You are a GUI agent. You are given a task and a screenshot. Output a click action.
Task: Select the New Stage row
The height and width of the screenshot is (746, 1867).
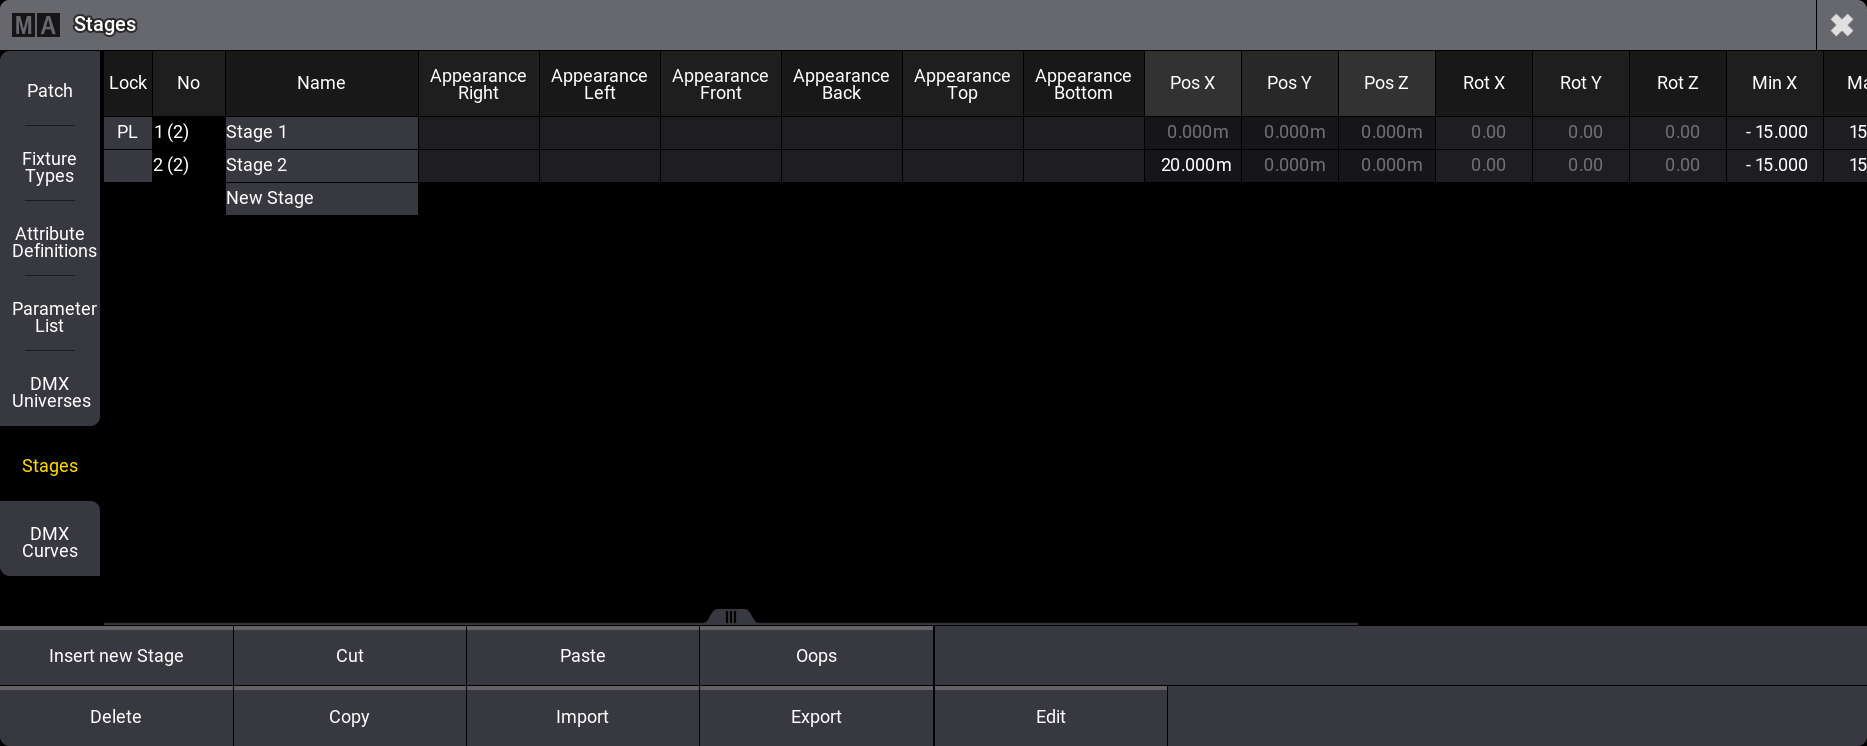(321, 198)
